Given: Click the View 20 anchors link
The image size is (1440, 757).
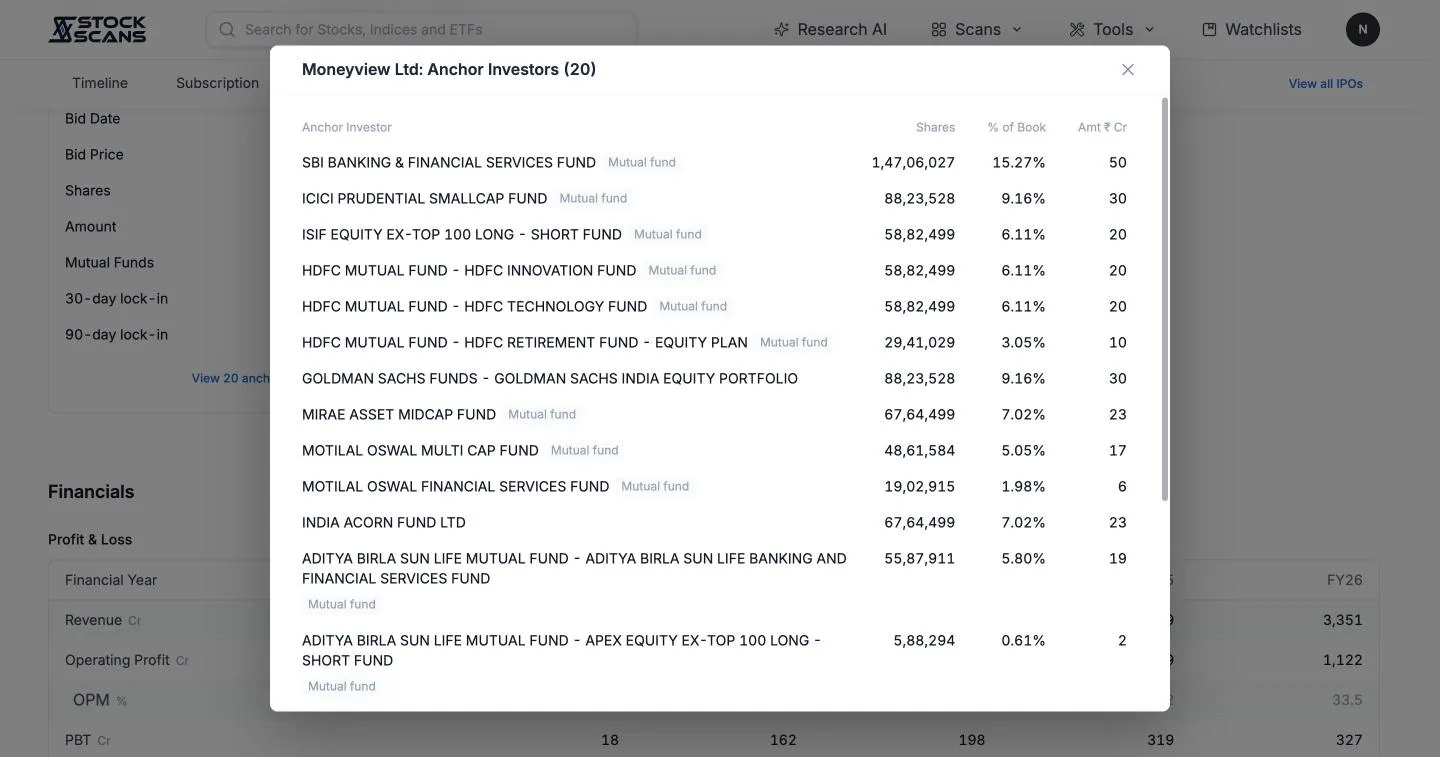Looking at the screenshot, I should coord(231,379).
